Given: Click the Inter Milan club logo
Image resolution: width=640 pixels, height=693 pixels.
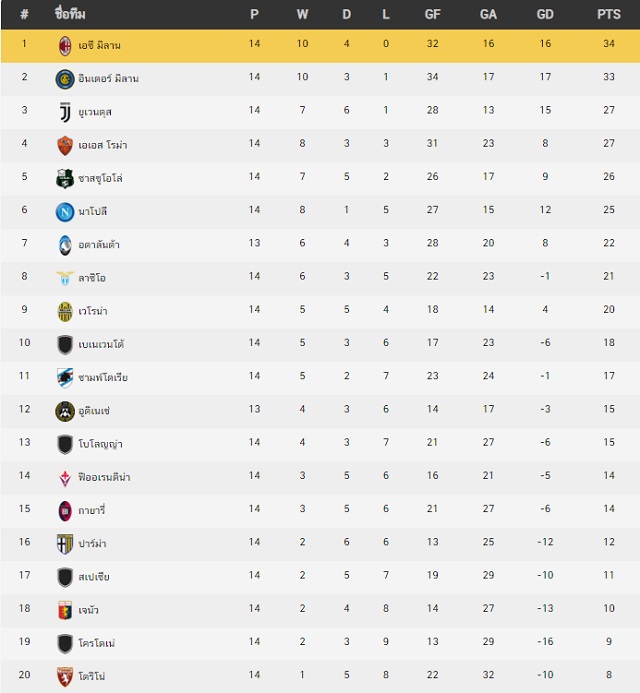Looking at the screenshot, I should 65,79.
